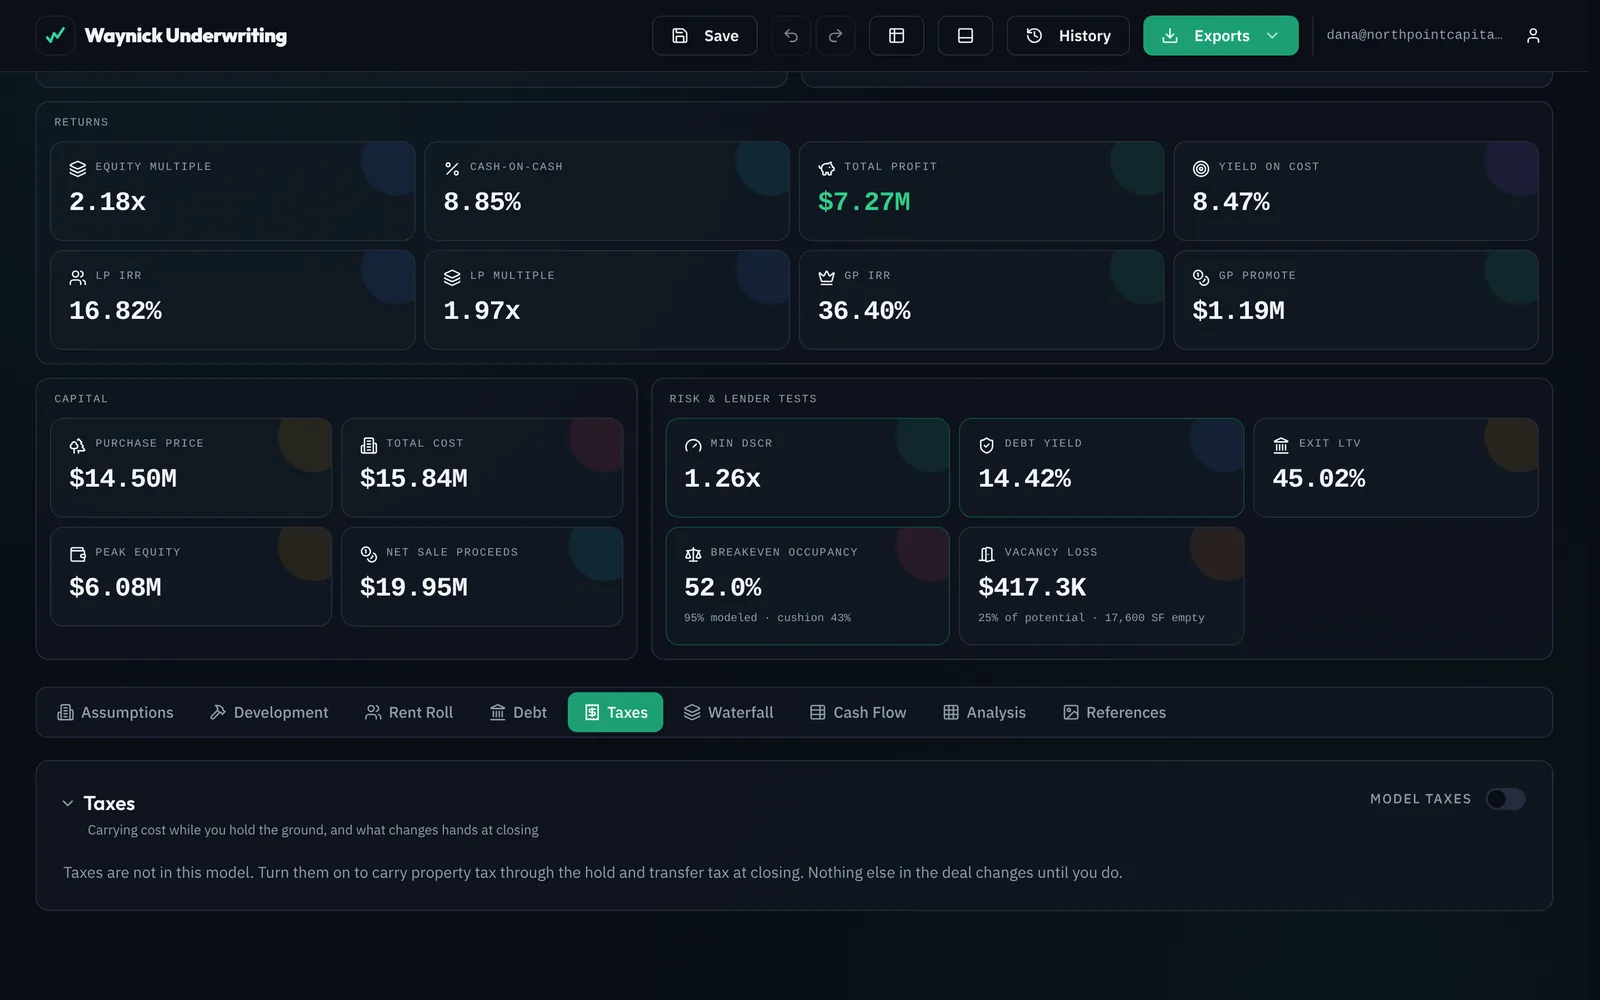This screenshot has height=1000, width=1600.
Task: Click the Breakeven Occupancy scale icon
Action: pyautogui.click(x=693, y=555)
